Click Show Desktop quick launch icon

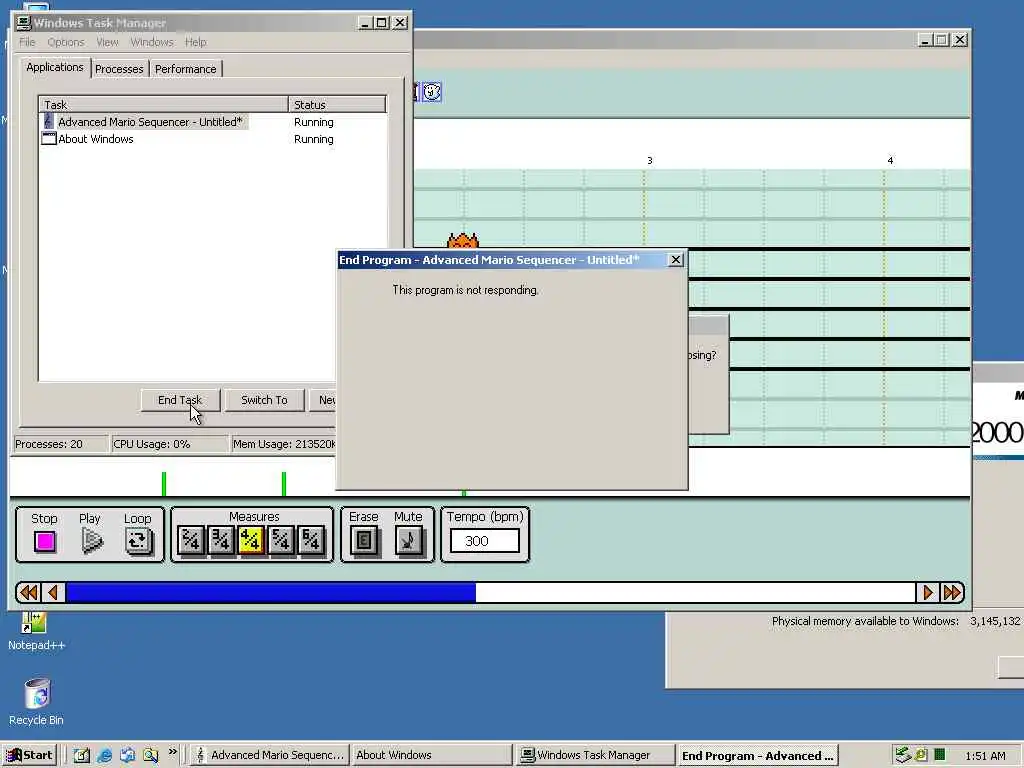pyautogui.click(x=81, y=755)
